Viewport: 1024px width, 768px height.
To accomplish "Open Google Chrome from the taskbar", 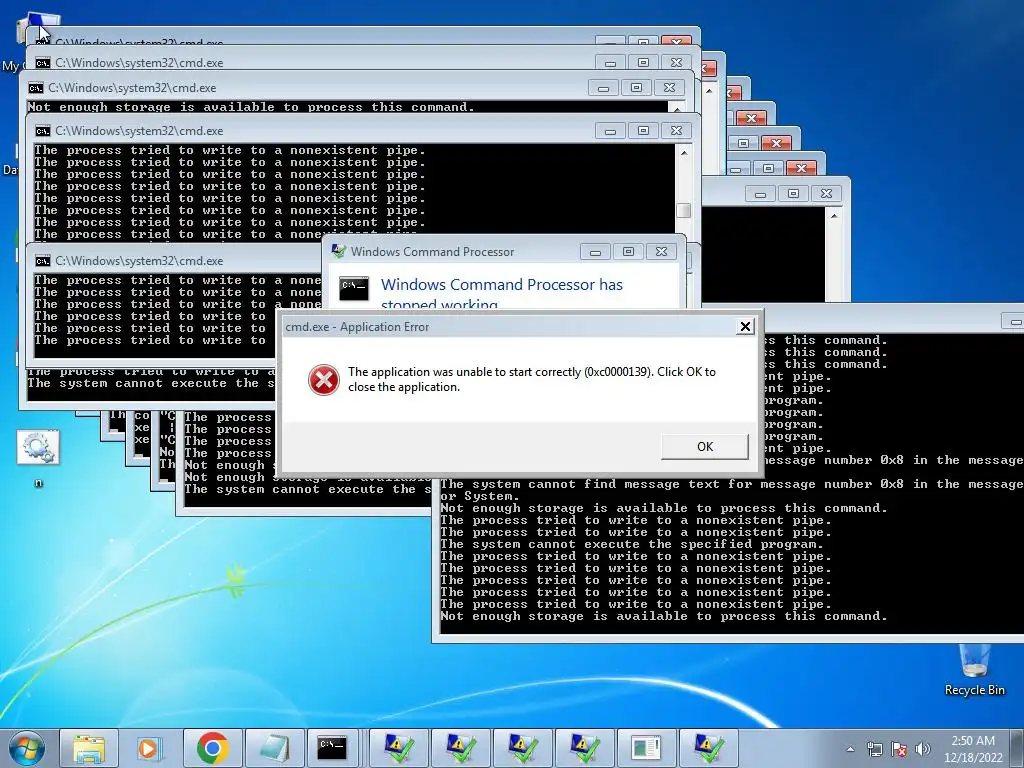I will point(212,748).
